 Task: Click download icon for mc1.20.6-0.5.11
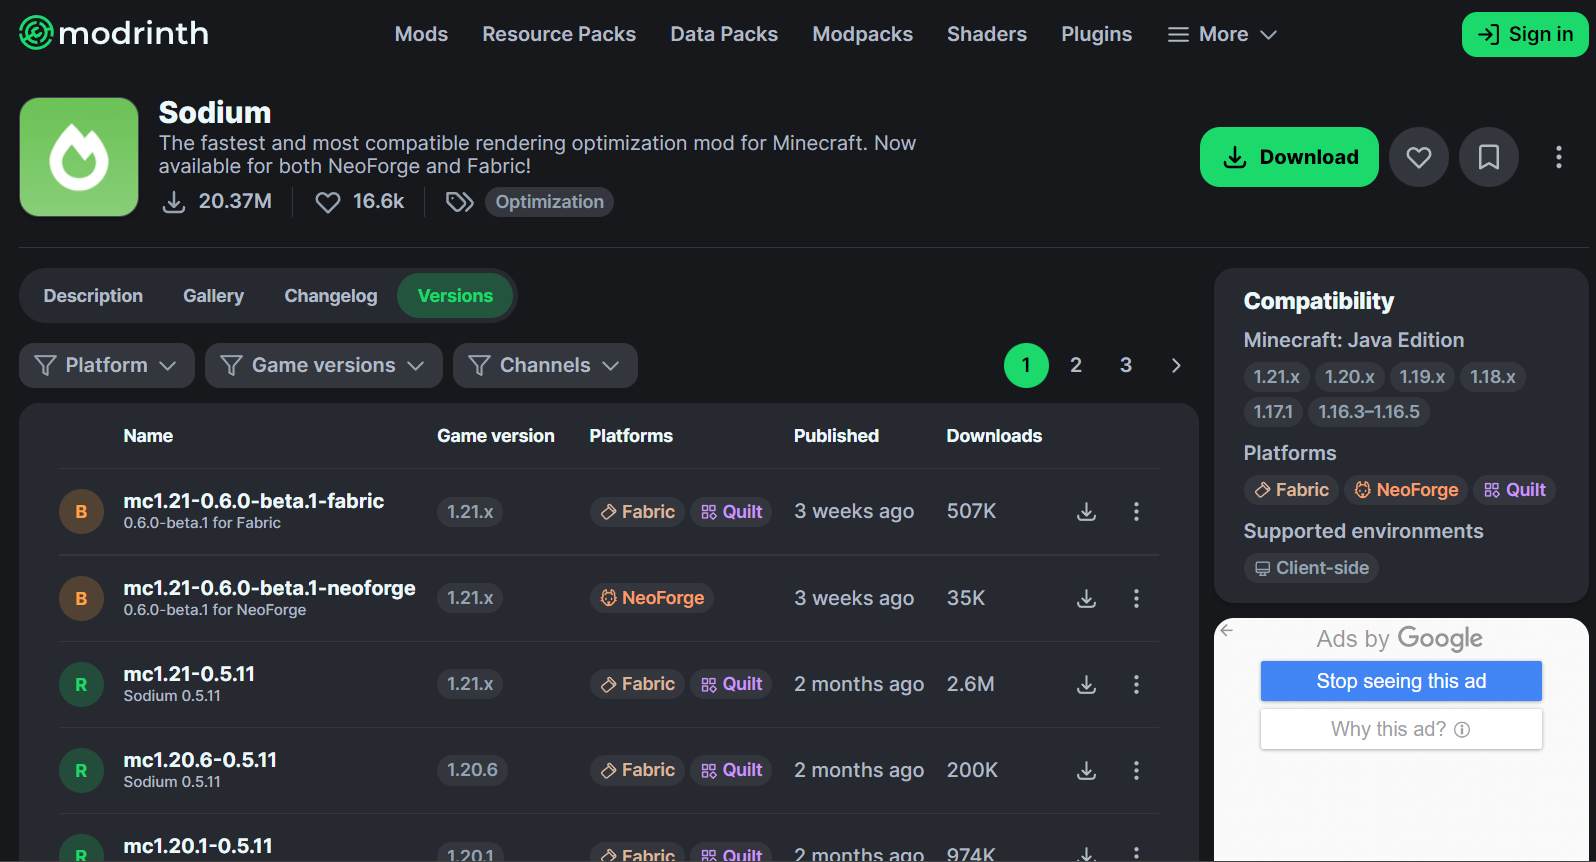[x=1086, y=770]
